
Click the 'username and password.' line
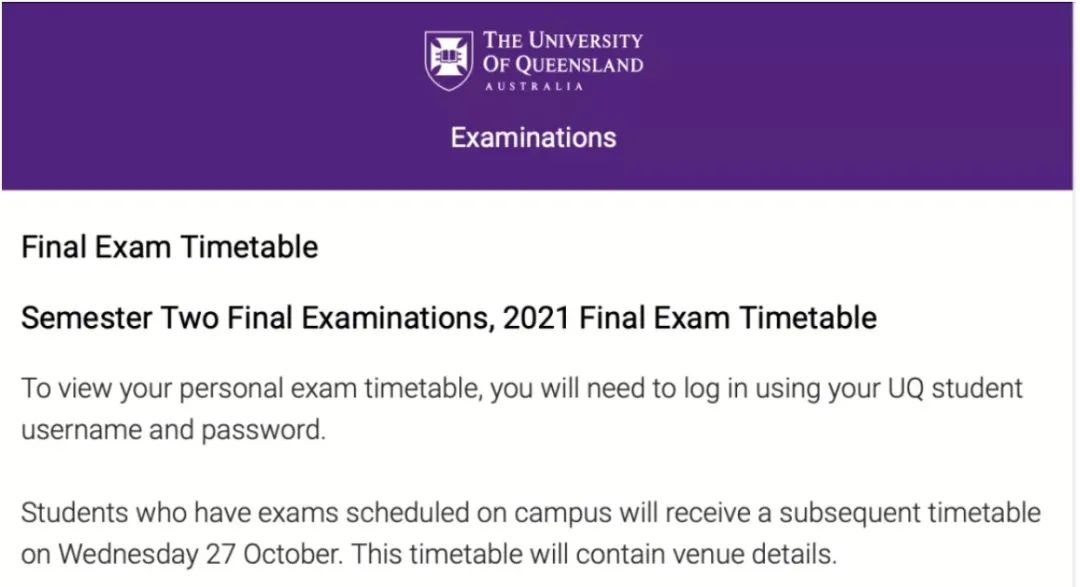tap(173, 431)
